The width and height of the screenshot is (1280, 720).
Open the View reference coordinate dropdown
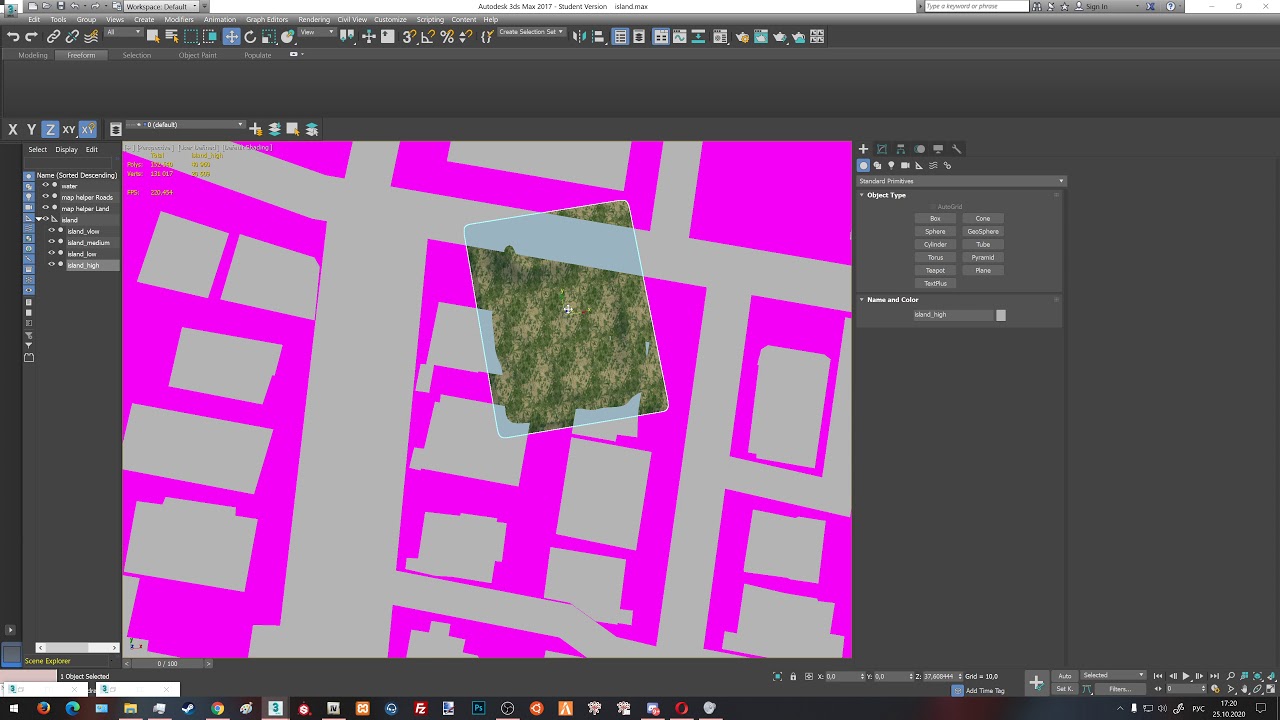coord(317,33)
